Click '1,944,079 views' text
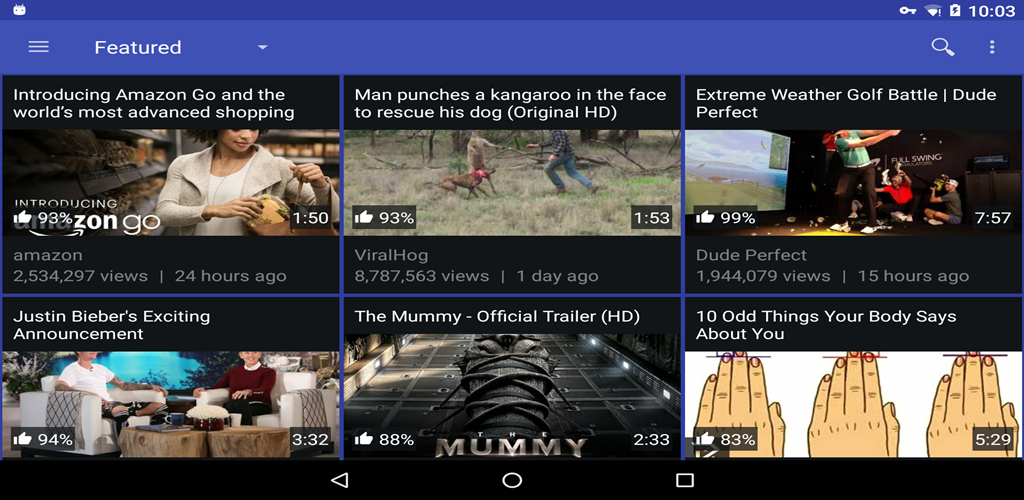1024x500 pixels. [763, 276]
